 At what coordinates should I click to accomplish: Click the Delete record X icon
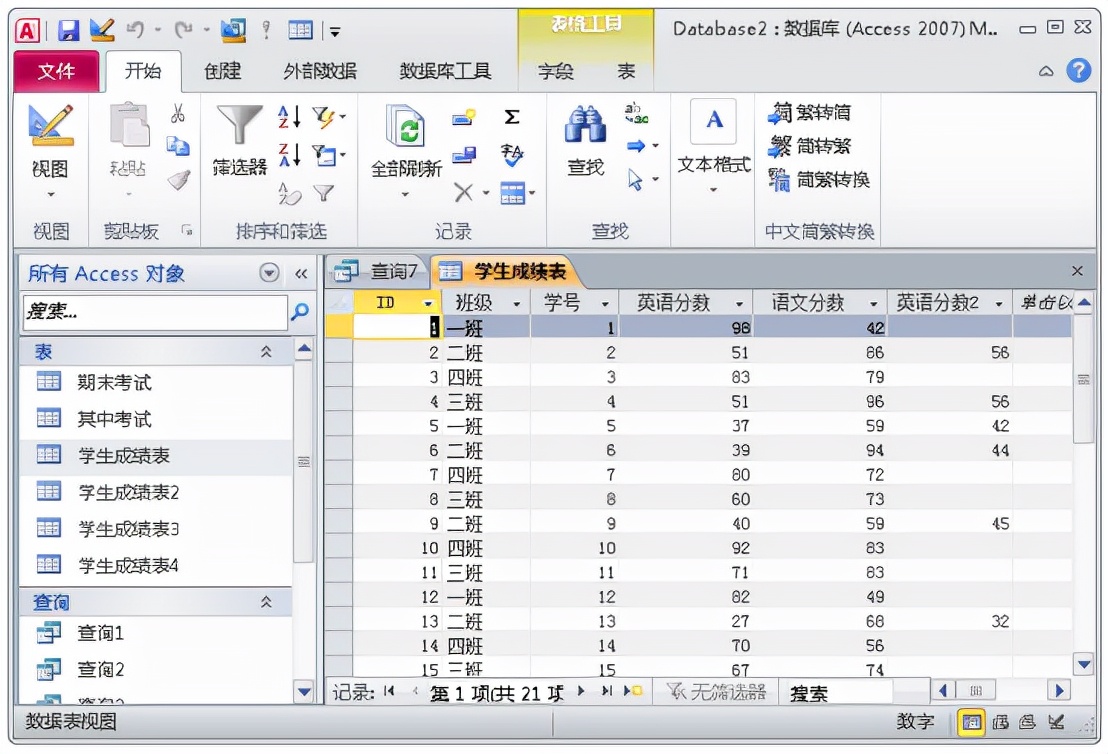click(x=464, y=192)
